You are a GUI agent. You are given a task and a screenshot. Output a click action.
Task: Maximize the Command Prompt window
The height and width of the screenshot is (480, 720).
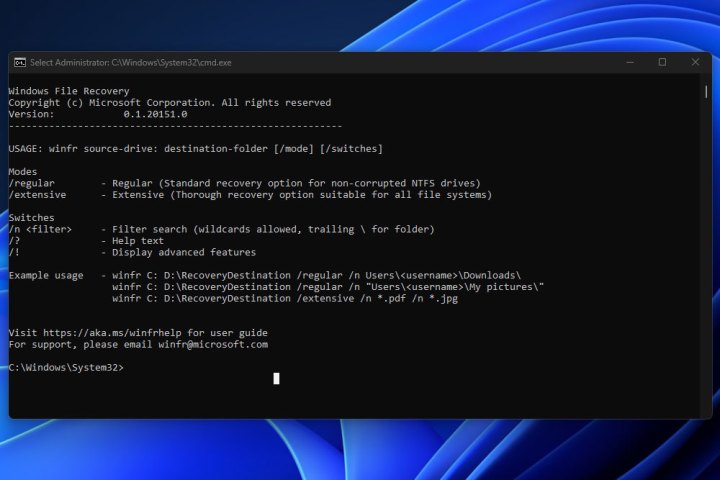(x=662, y=62)
